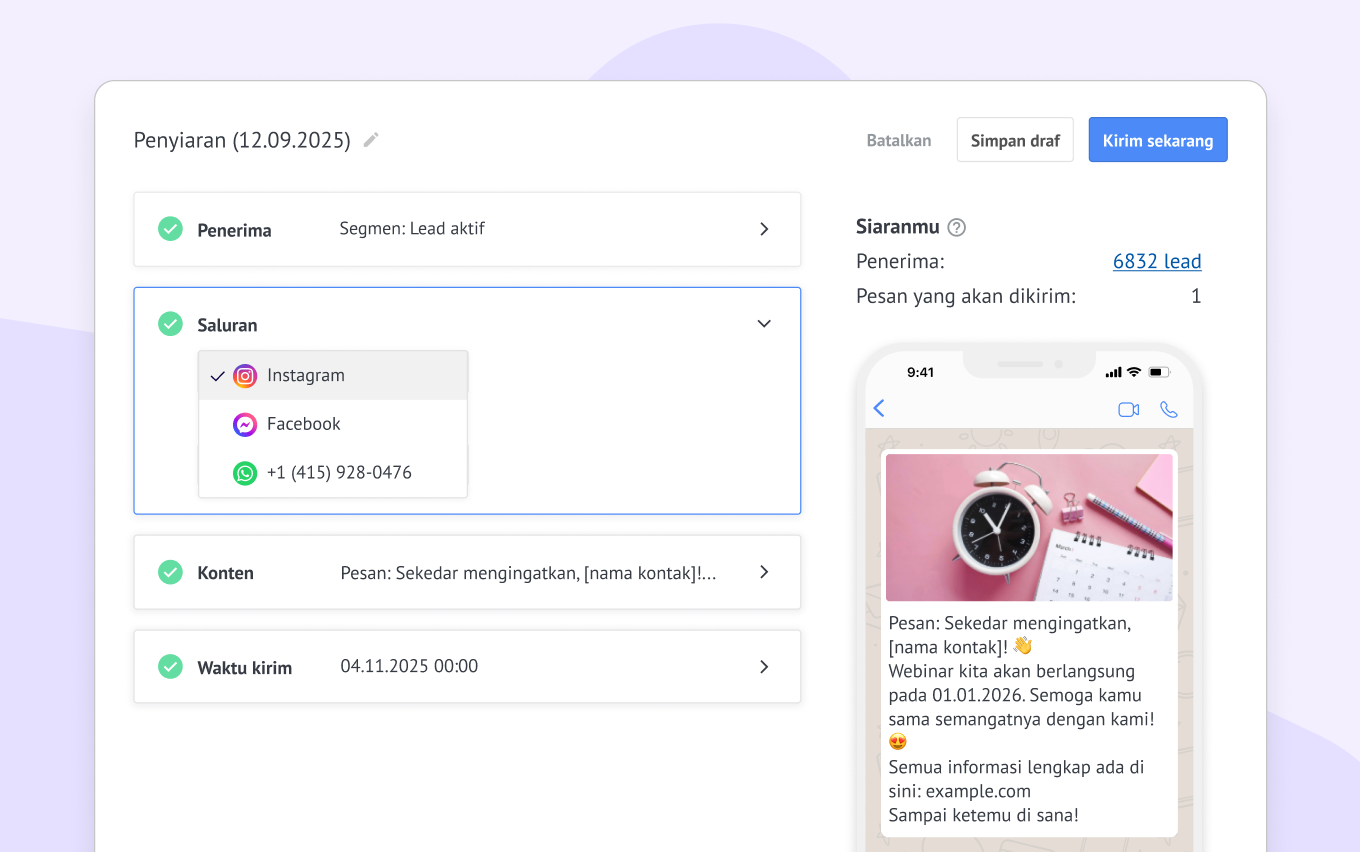
Task: Open the 6832 lead recipients link
Action: point(1156,261)
